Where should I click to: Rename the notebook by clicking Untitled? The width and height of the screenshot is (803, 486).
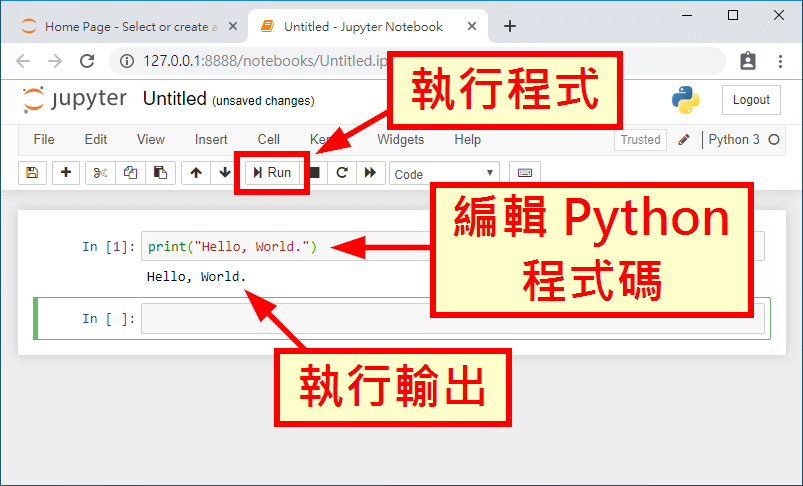pyautogui.click(x=175, y=99)
